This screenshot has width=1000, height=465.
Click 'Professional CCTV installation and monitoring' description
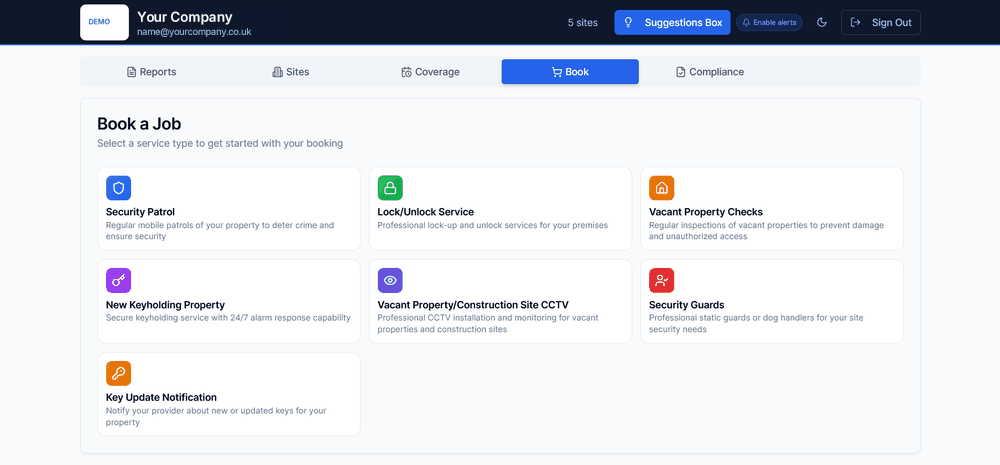[488, 323]
